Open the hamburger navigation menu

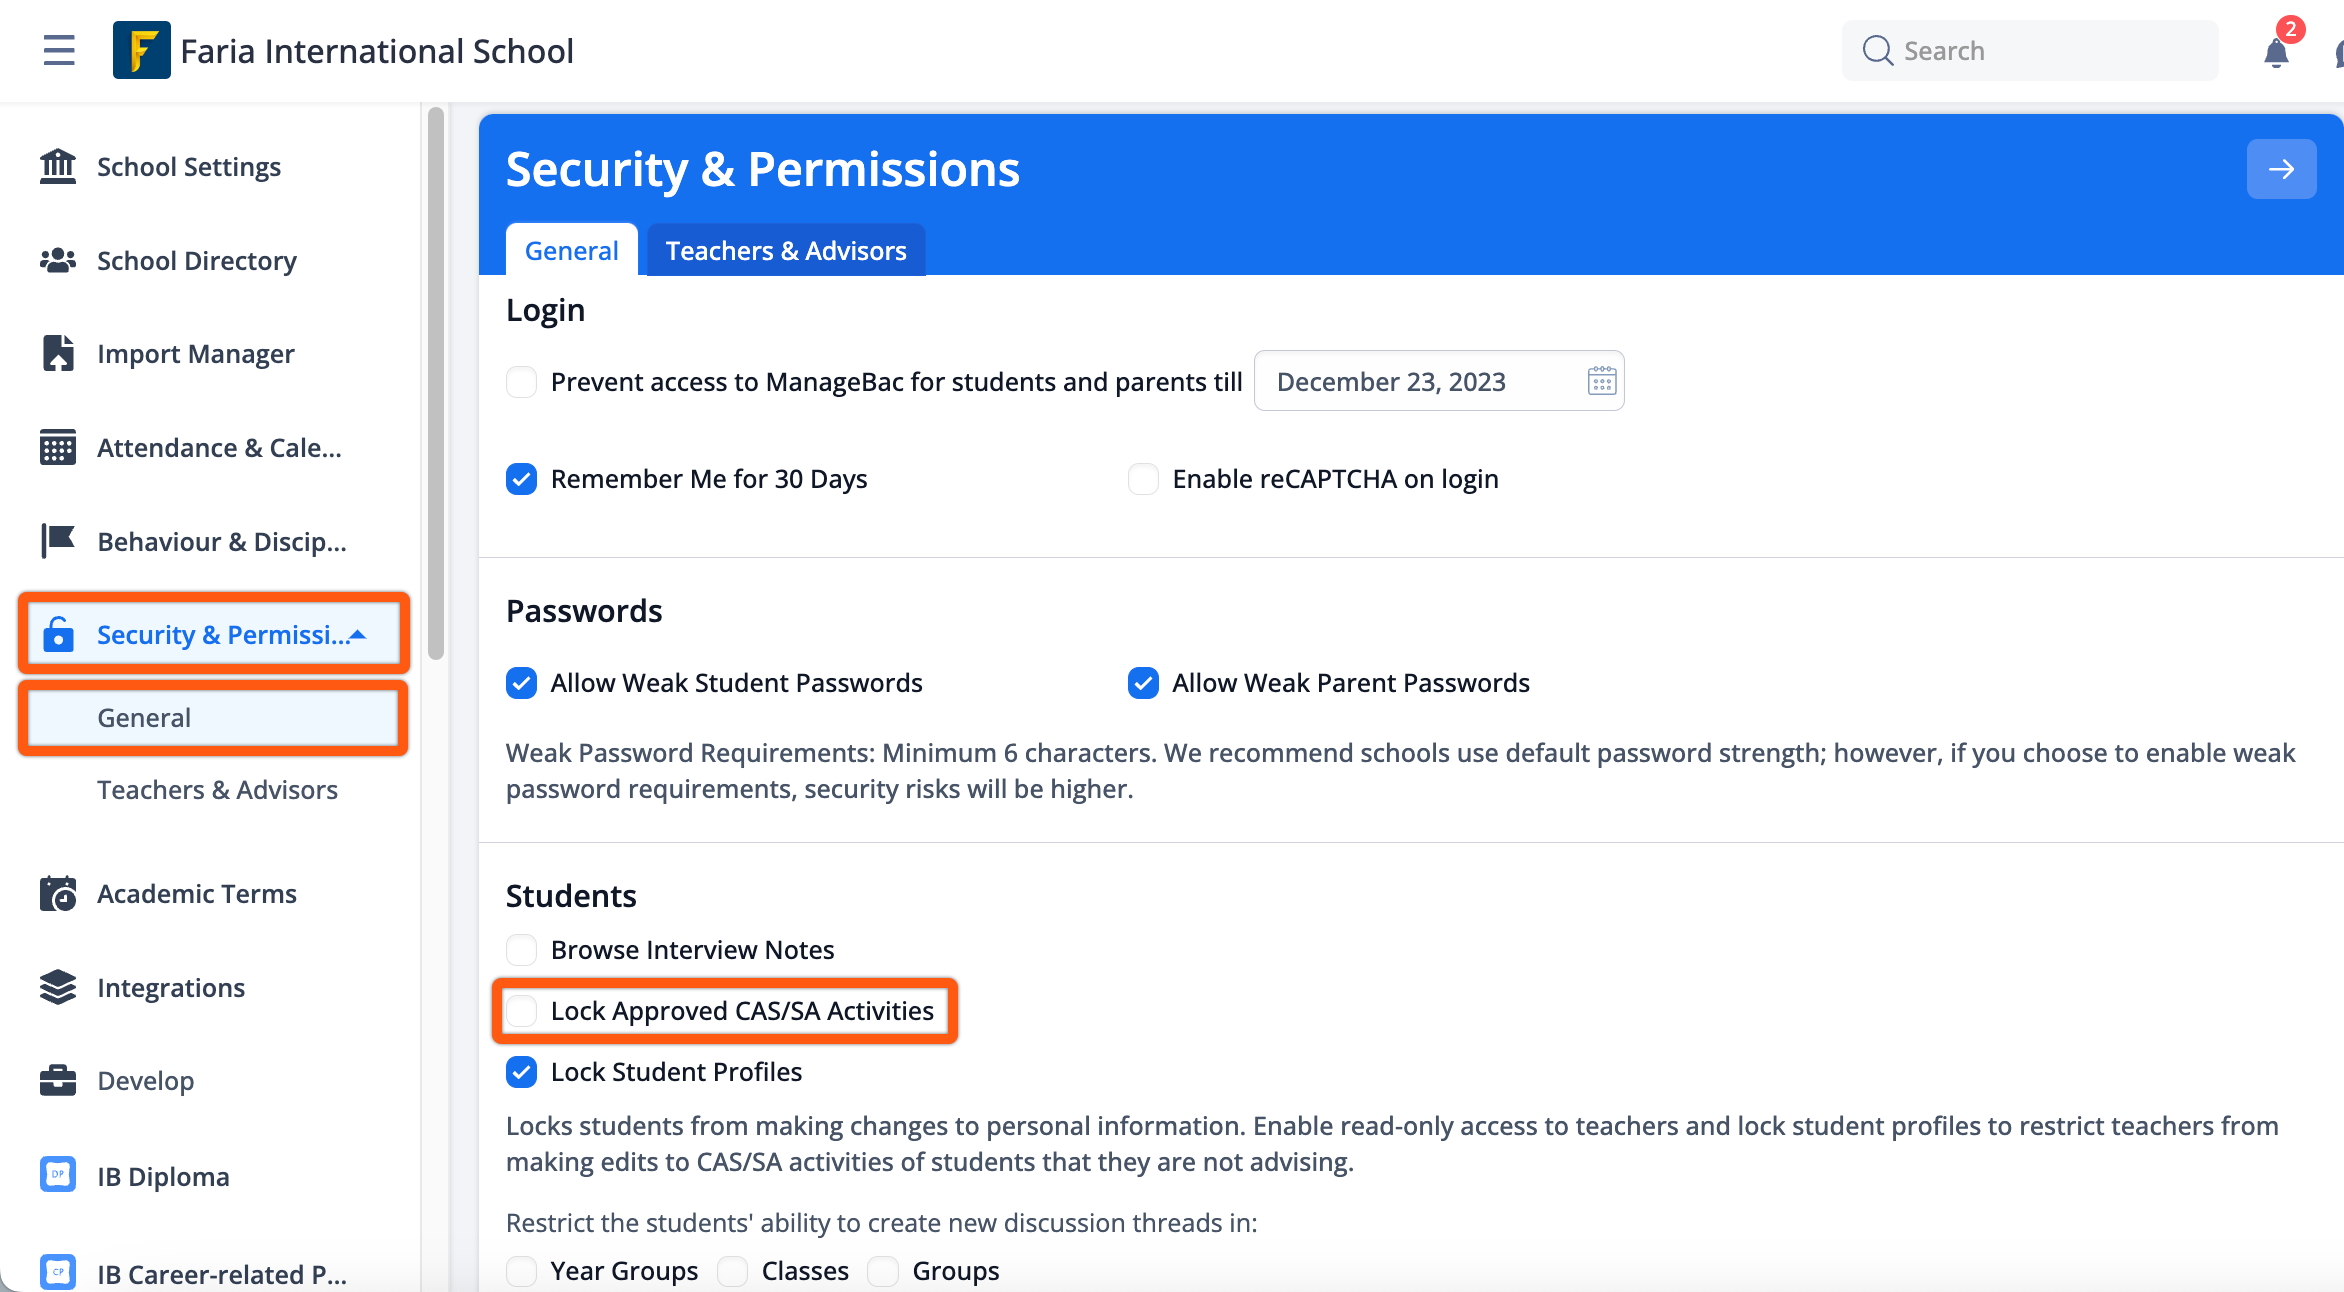(x=59, y=50)
